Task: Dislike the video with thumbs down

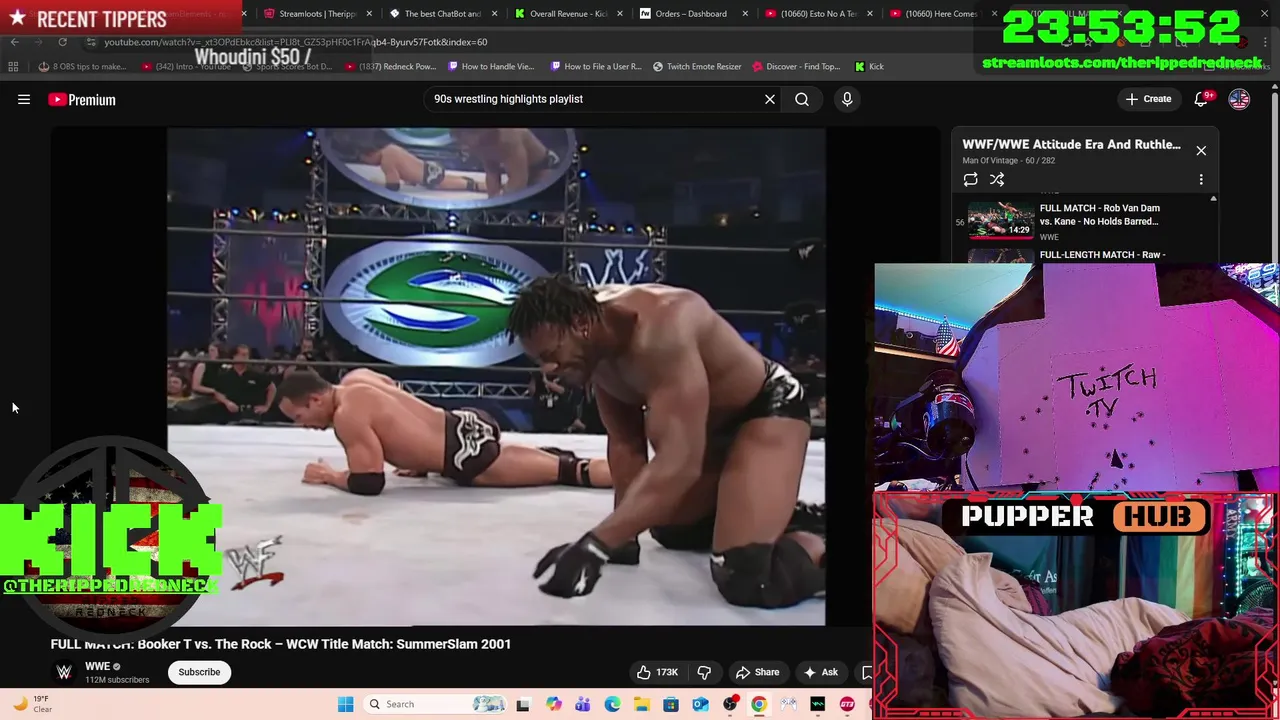Action: coord(704,672)
